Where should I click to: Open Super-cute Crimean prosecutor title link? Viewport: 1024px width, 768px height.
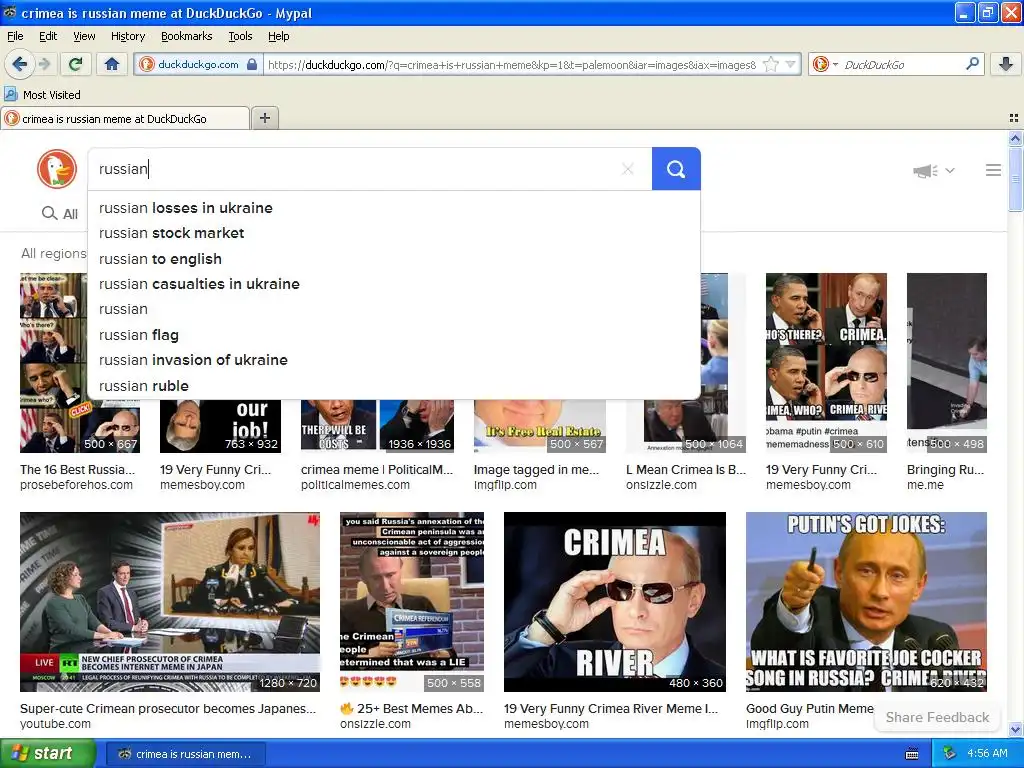pyautogui.click(x=168, y=709)
